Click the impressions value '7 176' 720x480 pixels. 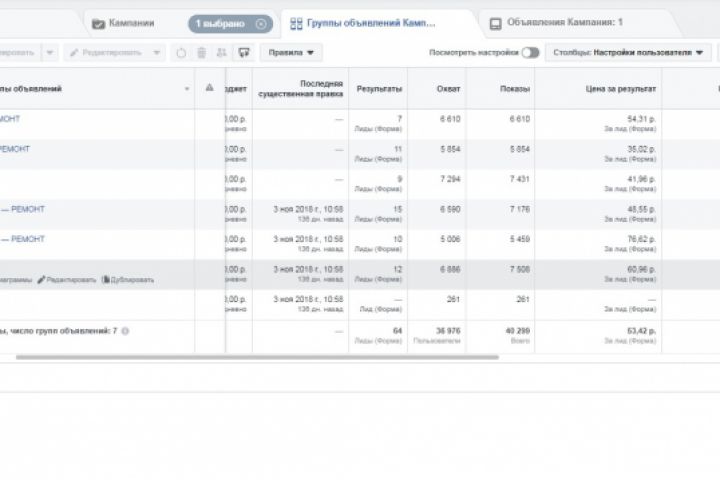pyautogui.click(x=519, y=209)
